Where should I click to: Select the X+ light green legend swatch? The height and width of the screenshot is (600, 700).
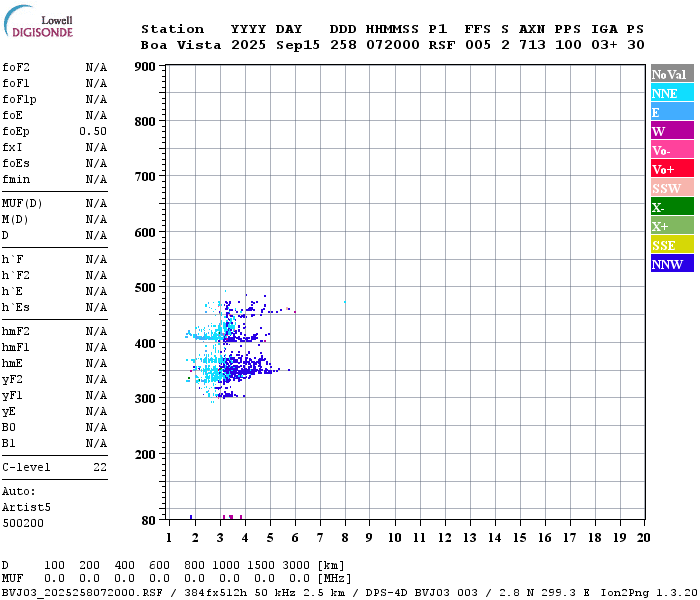point(672,226)
